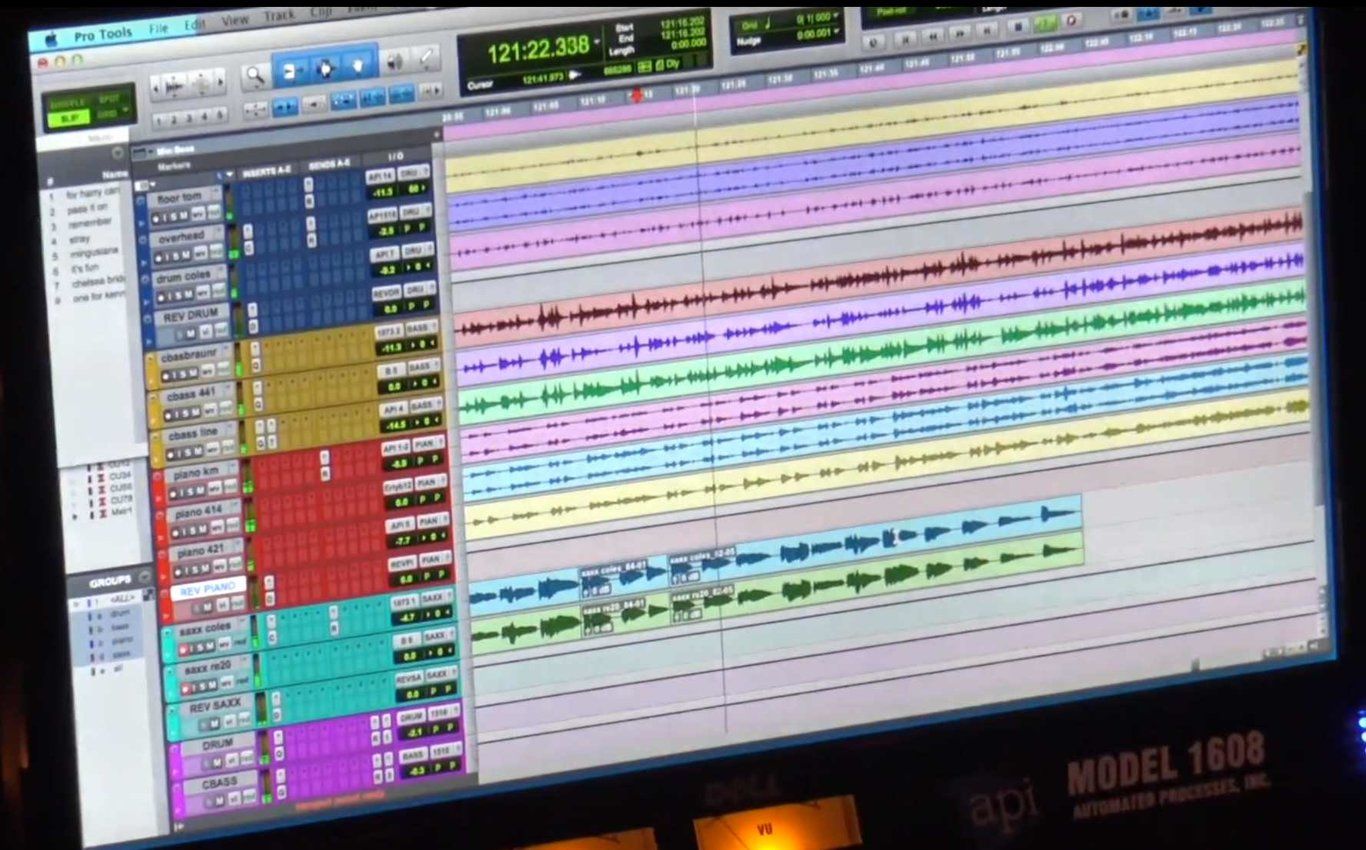Image resolution: width=1366 pixels, height=850 pixels.
Task: Click the GROUPS panel header
Action: [110, 580]
